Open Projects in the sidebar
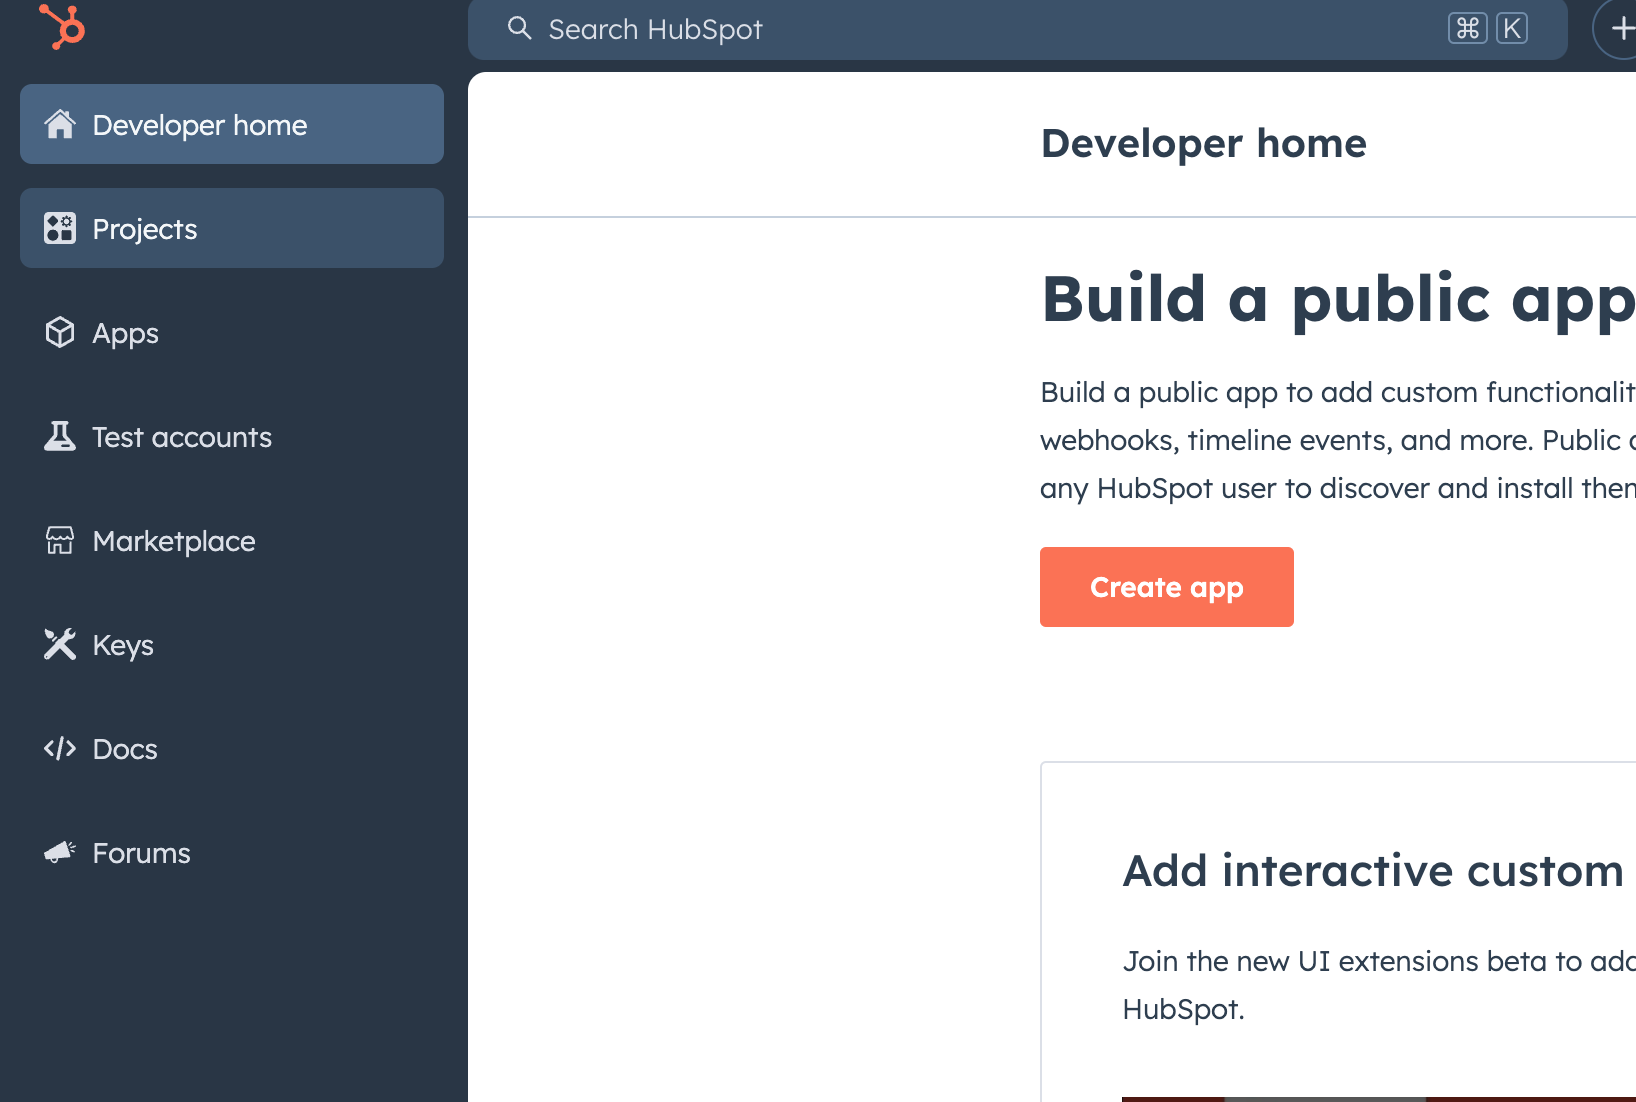 click(x=232, y=228)
